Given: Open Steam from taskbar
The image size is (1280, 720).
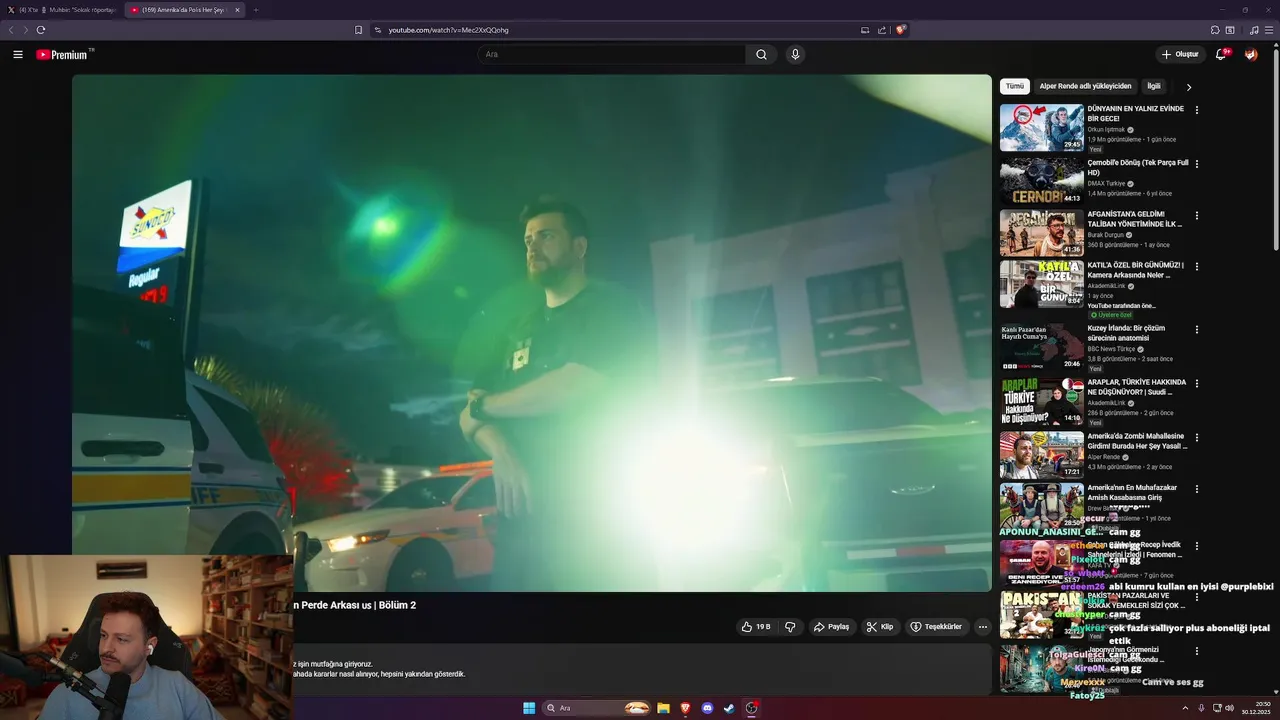Looking at the screenshot, I should click(729, 708).
